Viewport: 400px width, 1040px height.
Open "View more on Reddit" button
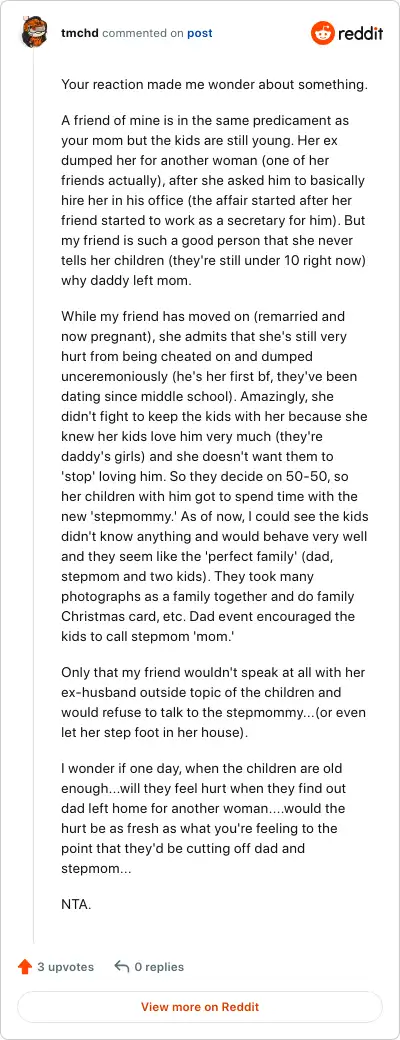200,1006
